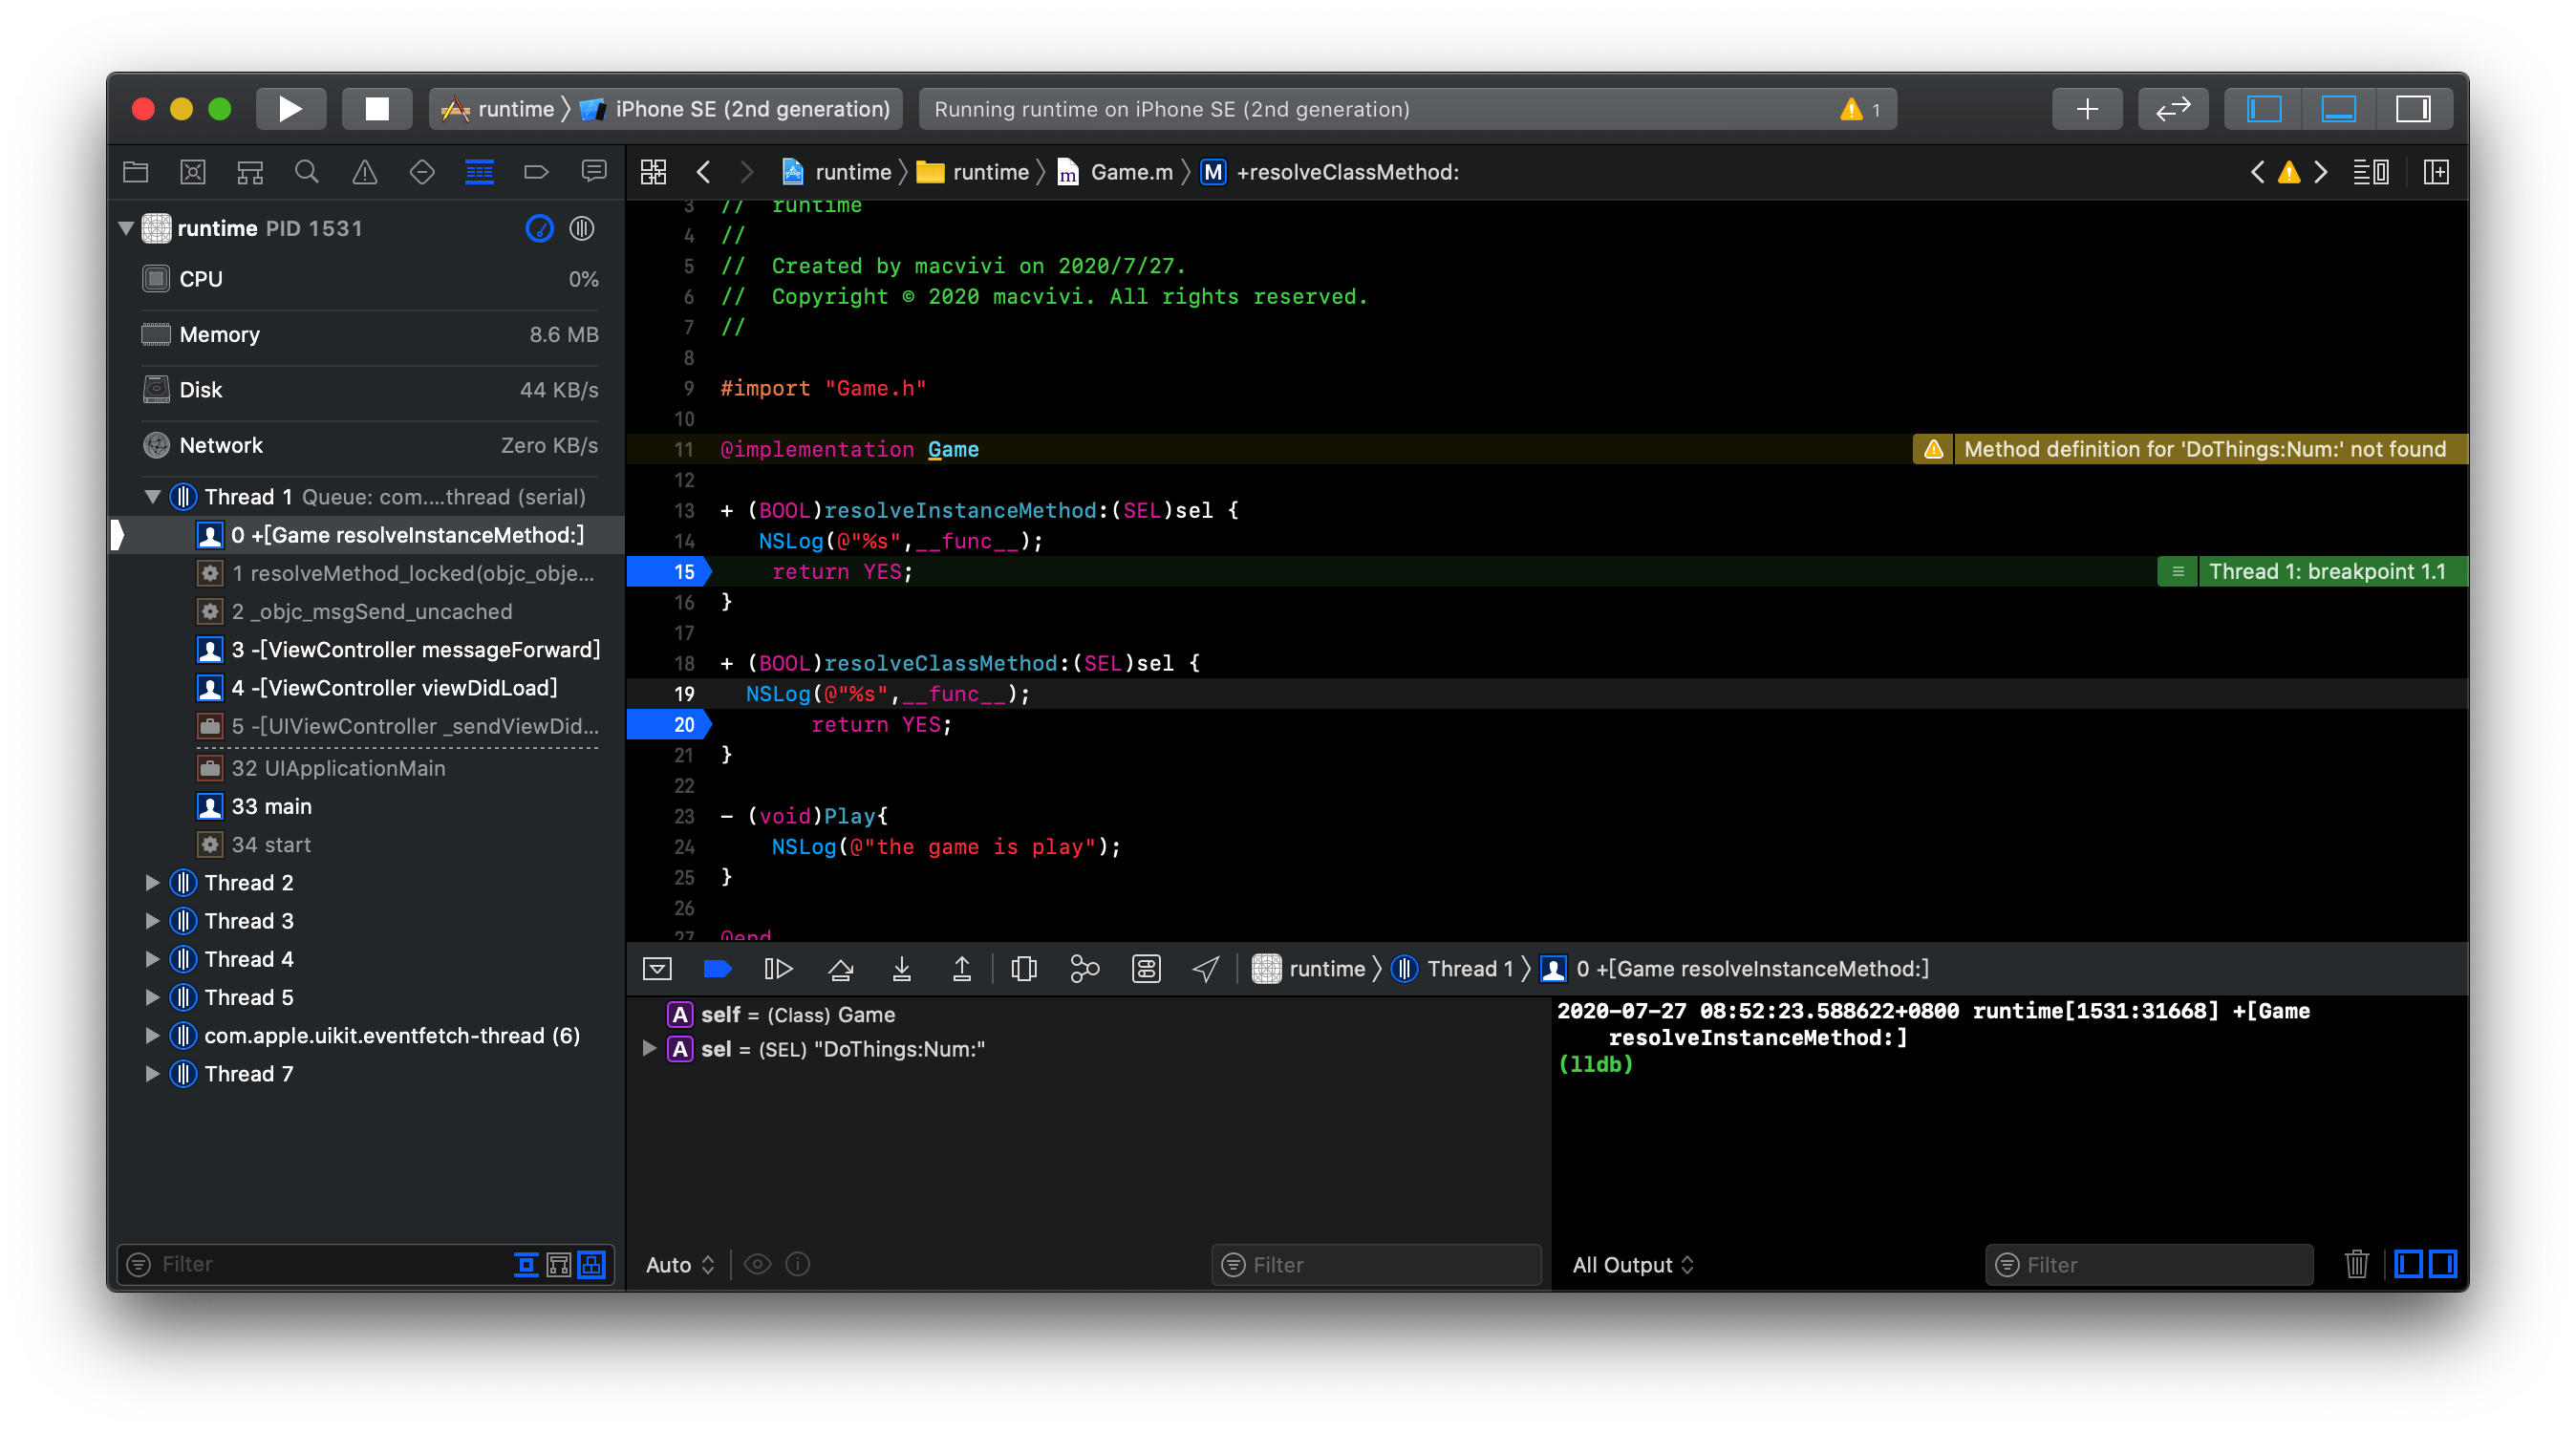This screenshot has width=2576, height=1433.
Task: Add an editor on the right
Action: tap(2436, 172)
